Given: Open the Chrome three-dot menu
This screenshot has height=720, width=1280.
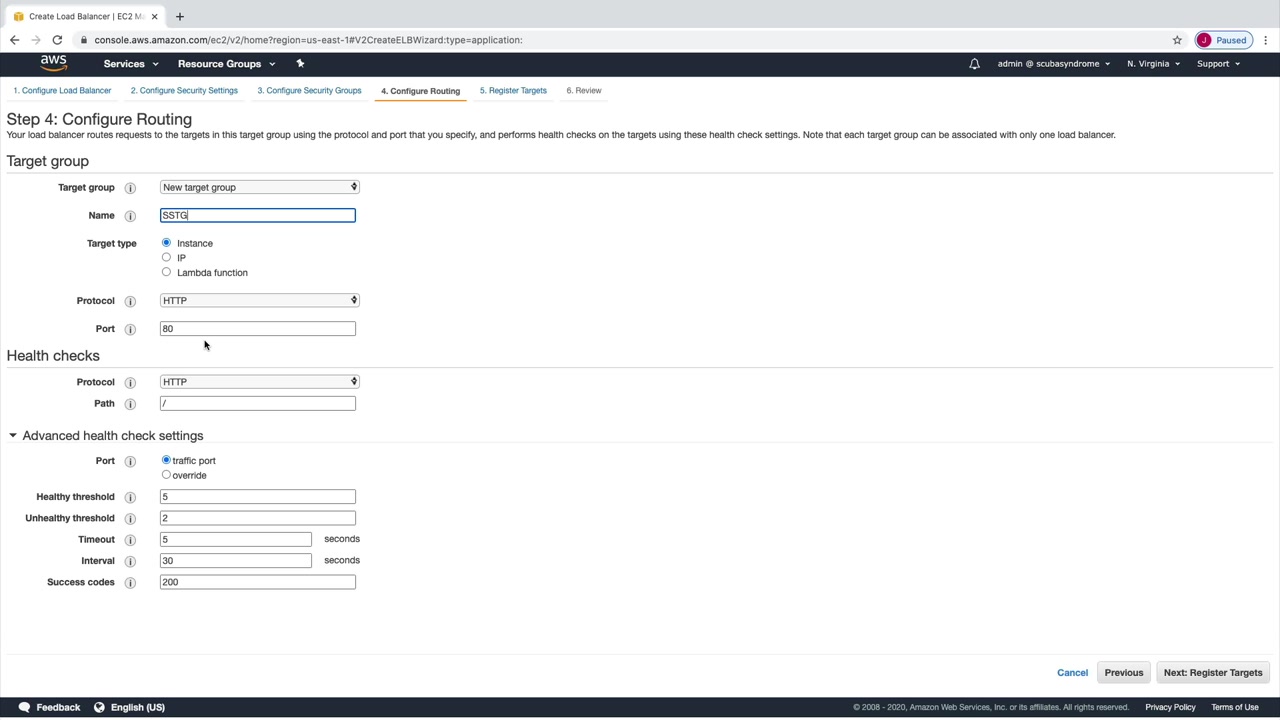Looking at the screenshot, I should (x=1266, y=40).
